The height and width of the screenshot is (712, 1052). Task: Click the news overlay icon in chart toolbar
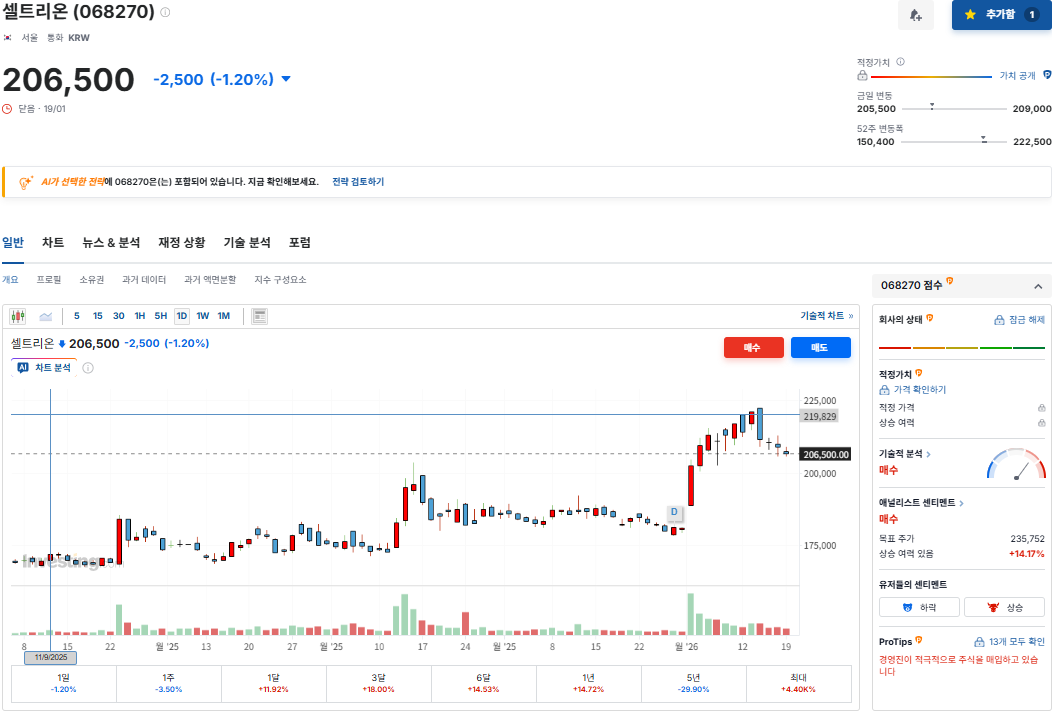260,316
